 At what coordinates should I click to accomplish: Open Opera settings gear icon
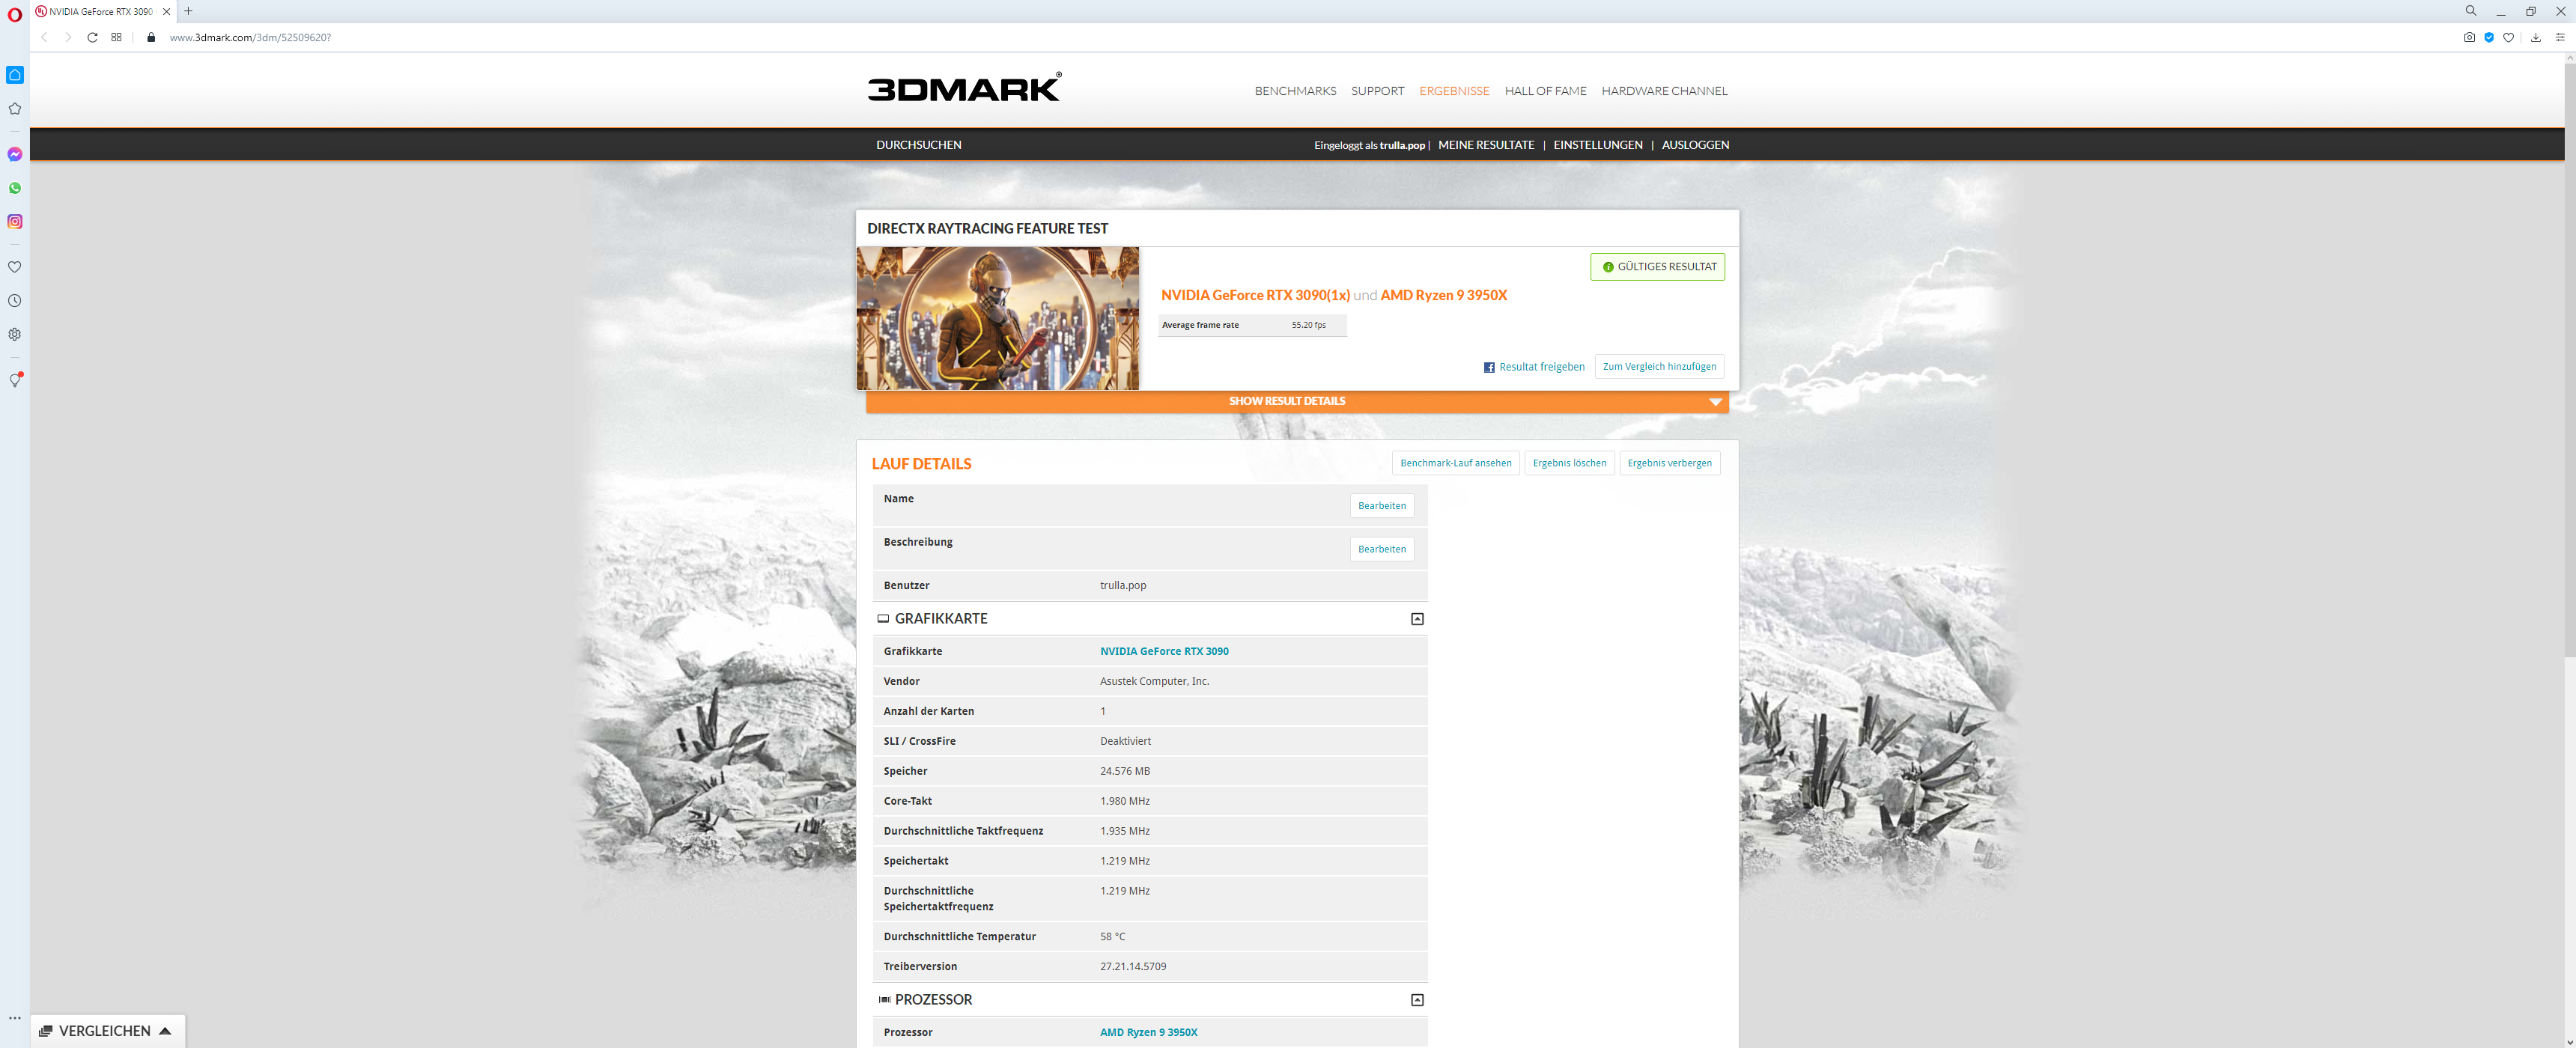click(x=15, y=334)
